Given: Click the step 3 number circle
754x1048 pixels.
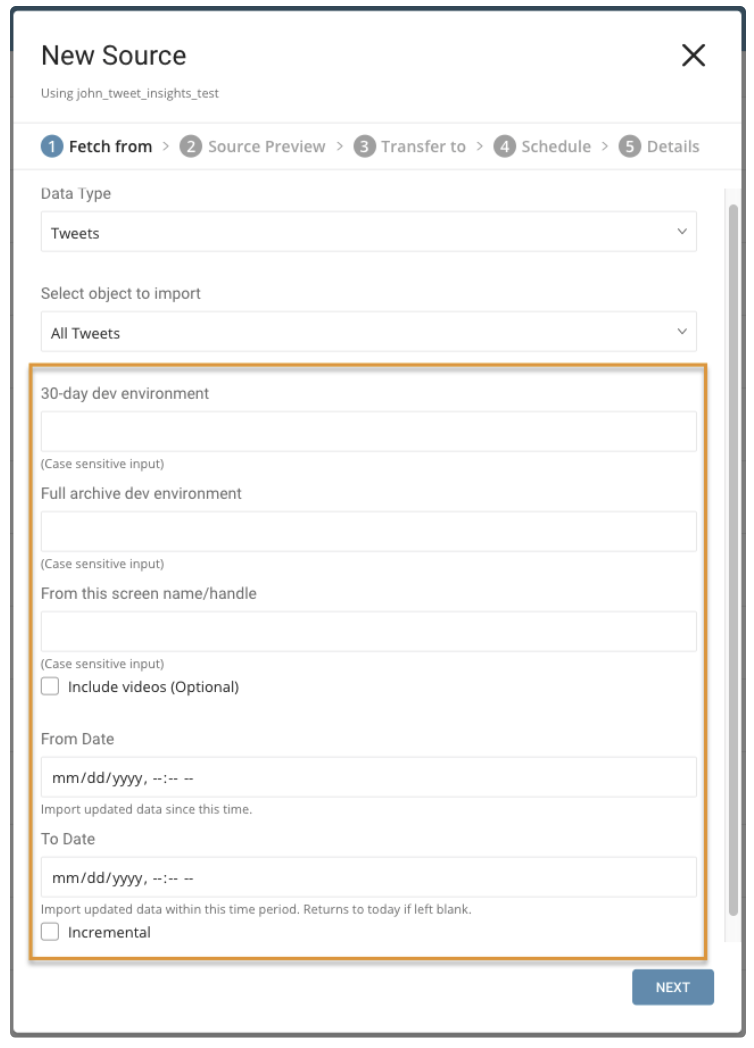Looking at the screenshot, I should tap(364, 147).
